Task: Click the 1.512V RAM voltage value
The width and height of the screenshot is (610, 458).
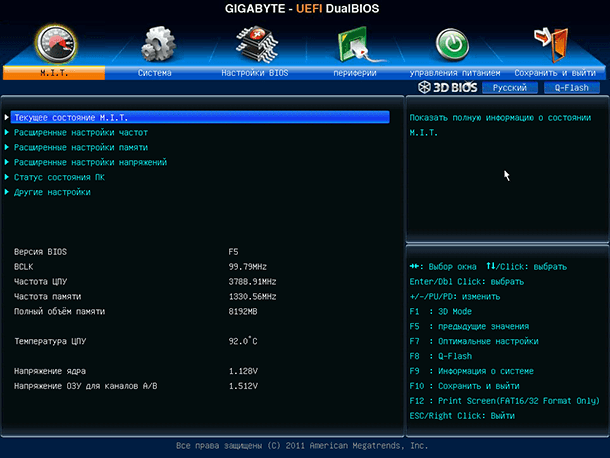Action: click(243, 386)
